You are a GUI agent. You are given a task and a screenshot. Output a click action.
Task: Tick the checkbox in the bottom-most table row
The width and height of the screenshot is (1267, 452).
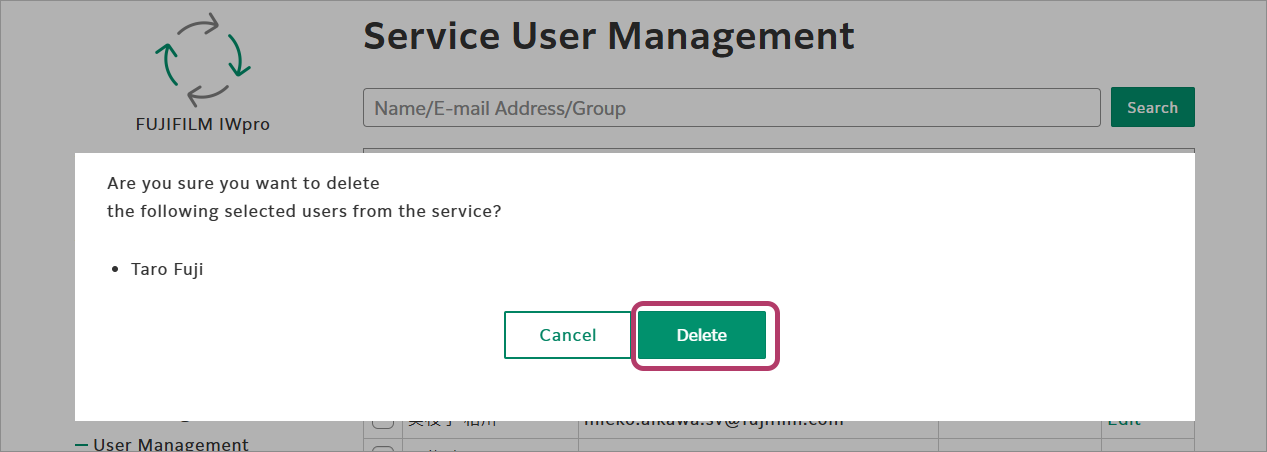(383, 447)
